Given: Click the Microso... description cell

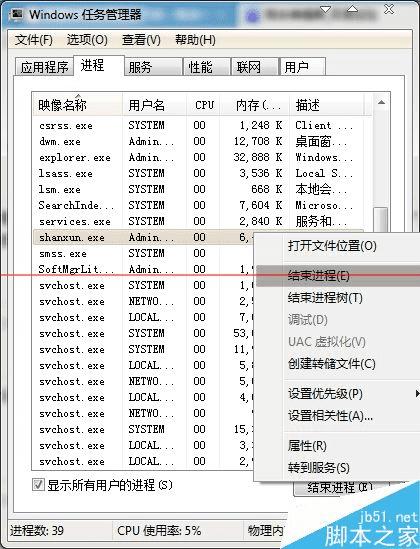Looking at the screenshot, I should click(x=324, y=206).
